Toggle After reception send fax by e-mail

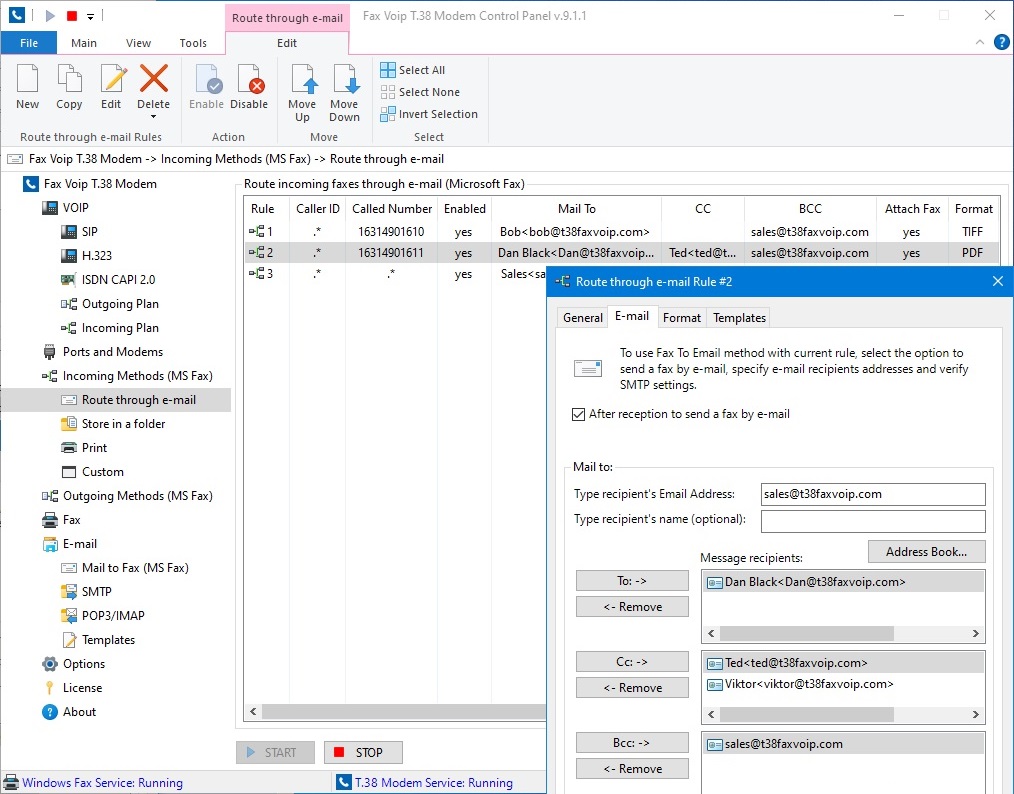pyautogui.click(x=579, y=414)
